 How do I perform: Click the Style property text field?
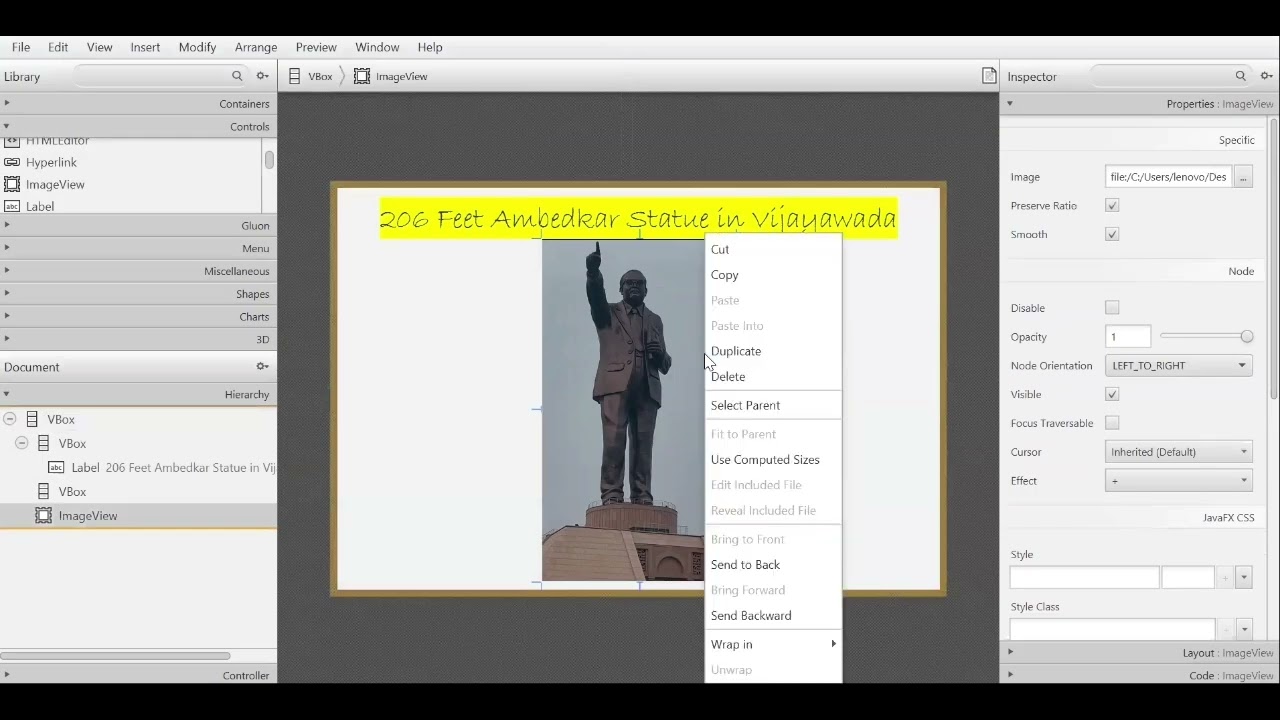coord(1084,577)
